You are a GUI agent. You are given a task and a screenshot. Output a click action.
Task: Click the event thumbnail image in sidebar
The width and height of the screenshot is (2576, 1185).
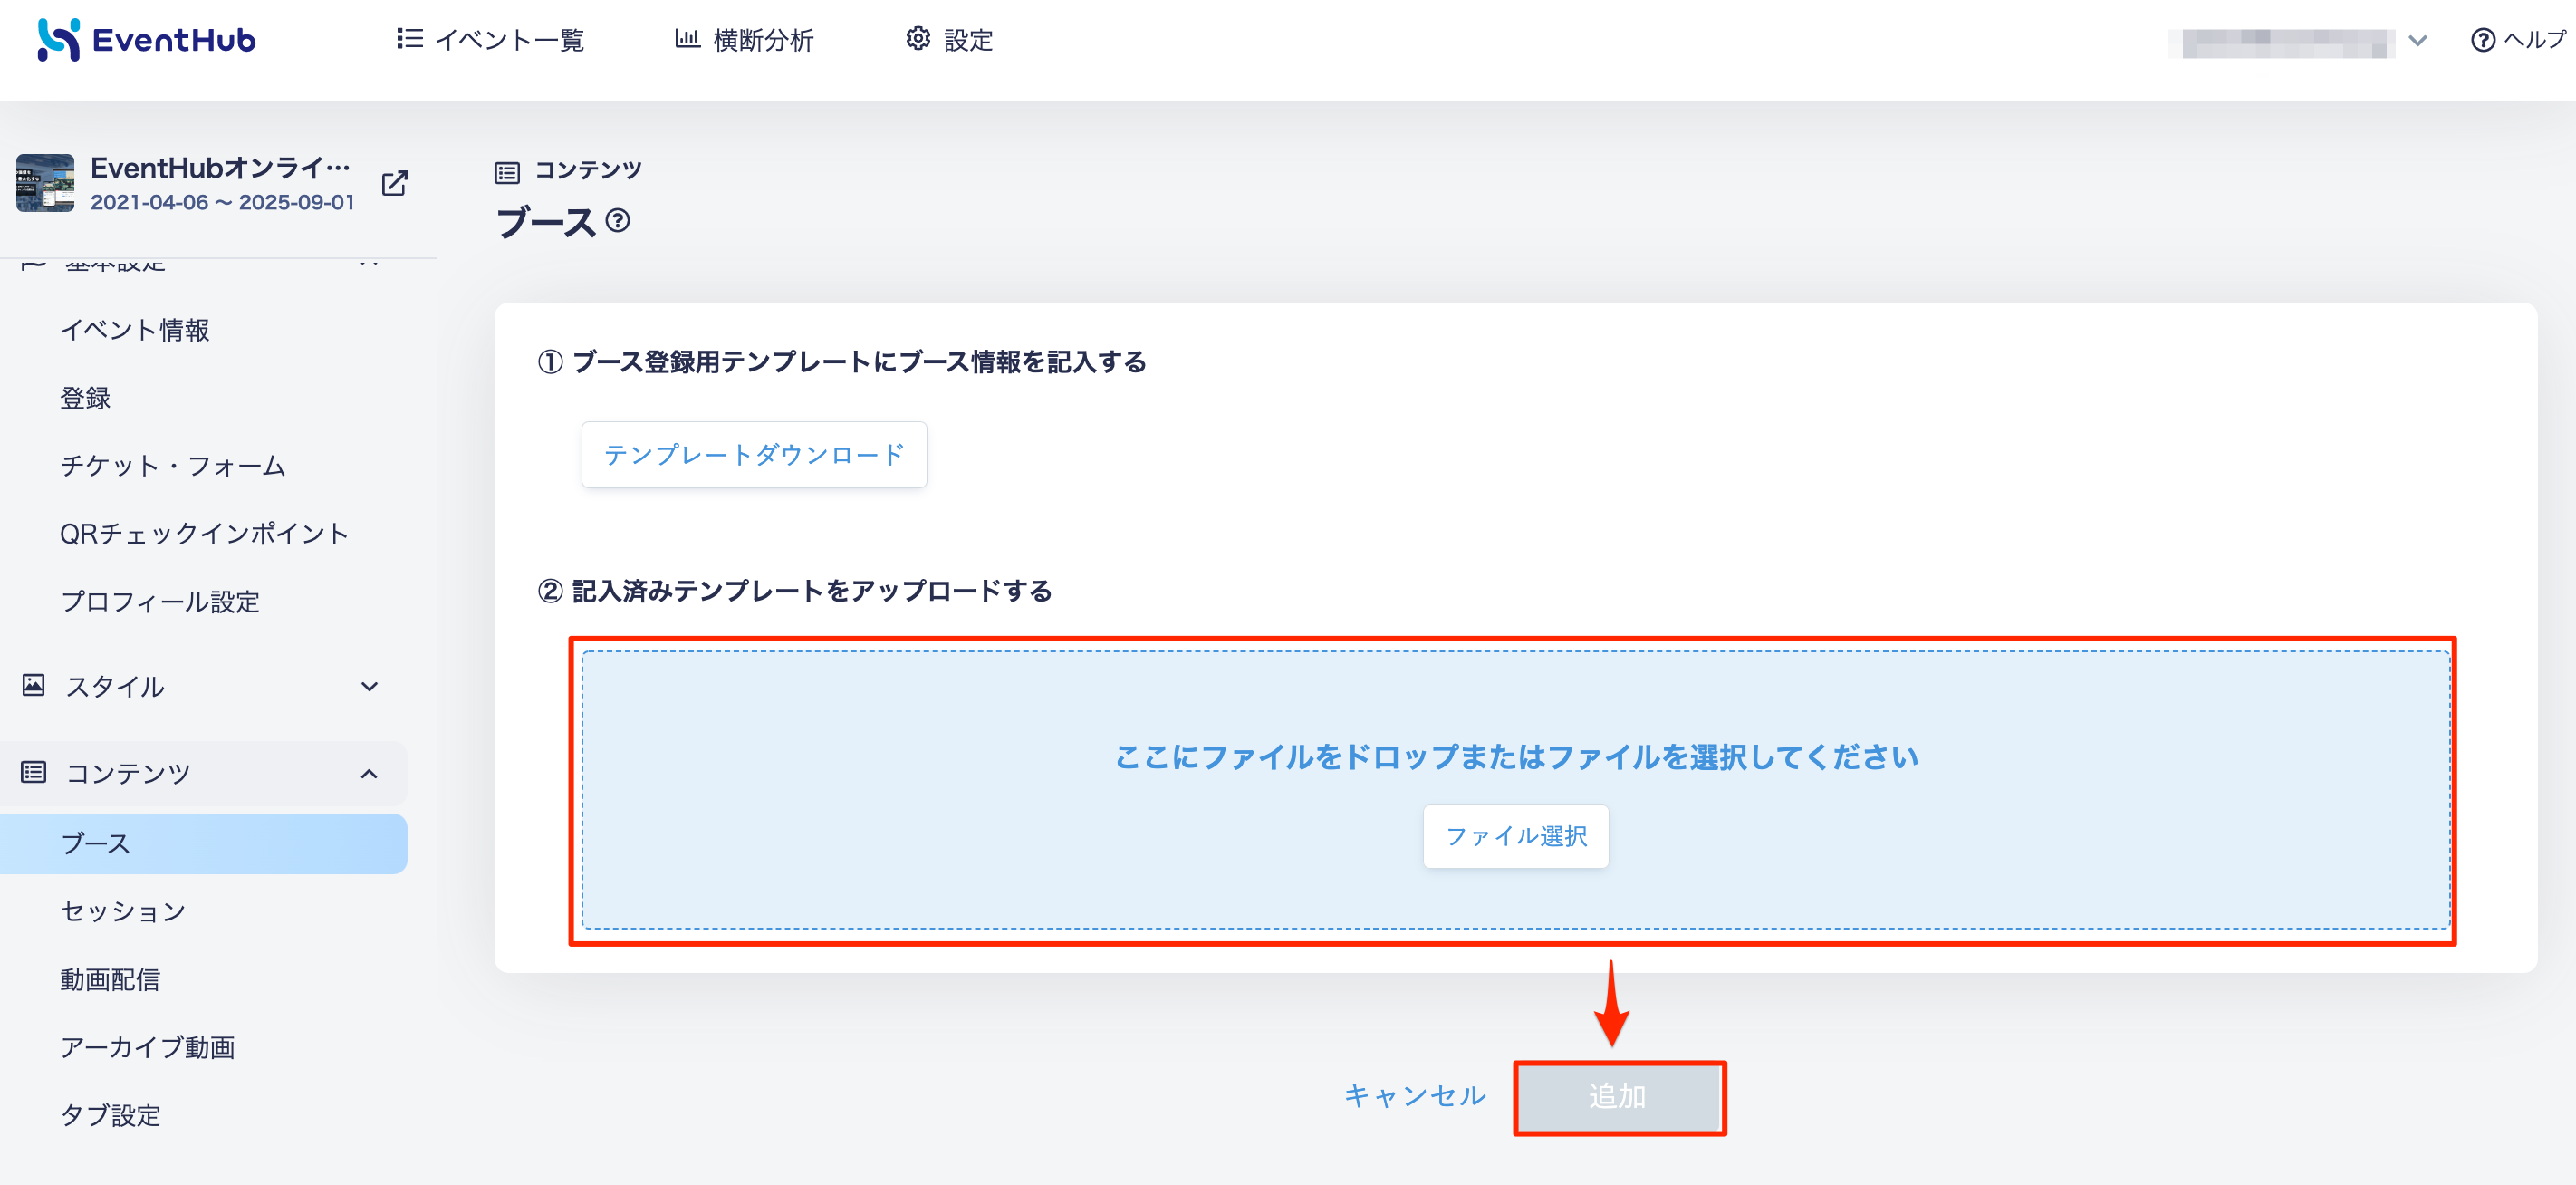(x=45, y=183)
